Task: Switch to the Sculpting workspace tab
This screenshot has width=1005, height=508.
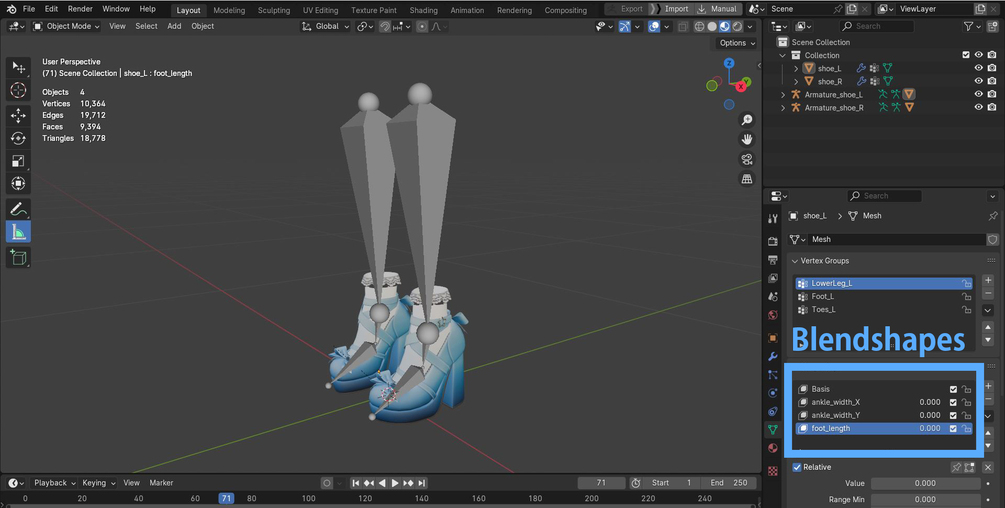Action: point(274,10)
